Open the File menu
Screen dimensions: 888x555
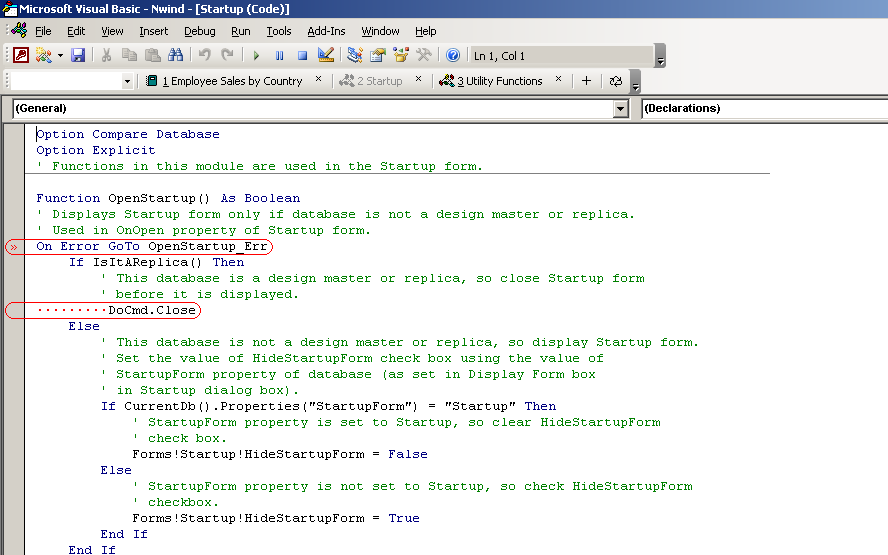click(x=43, y=31)
